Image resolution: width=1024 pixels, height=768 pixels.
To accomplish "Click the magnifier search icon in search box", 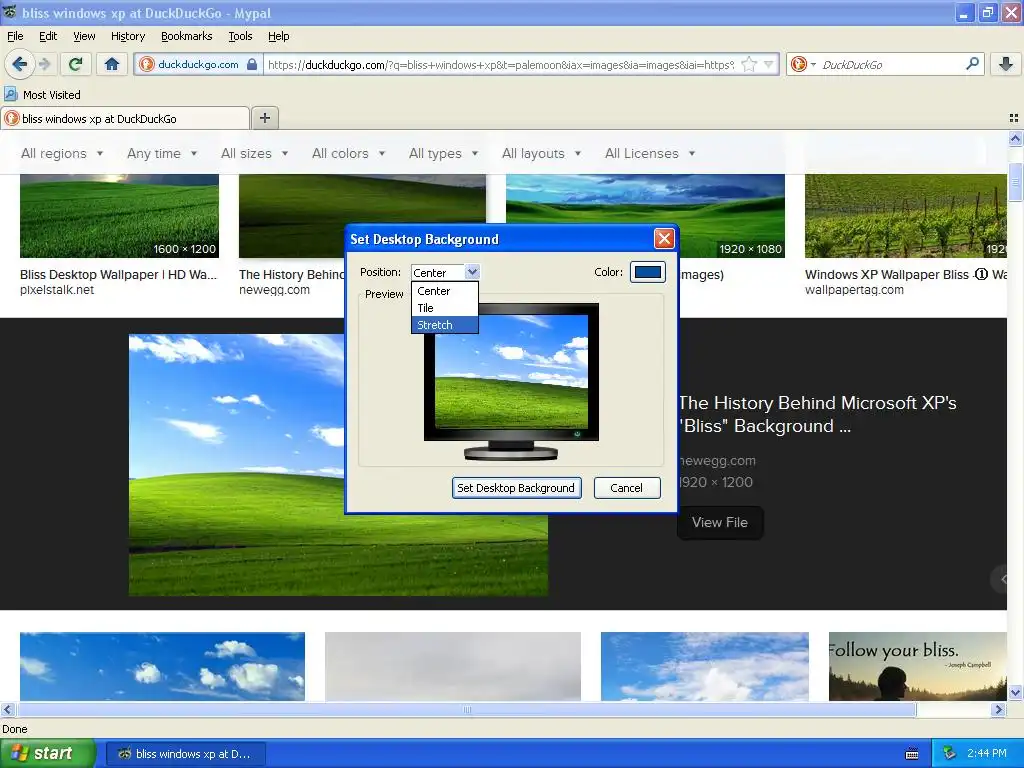I will pos(972,63).
